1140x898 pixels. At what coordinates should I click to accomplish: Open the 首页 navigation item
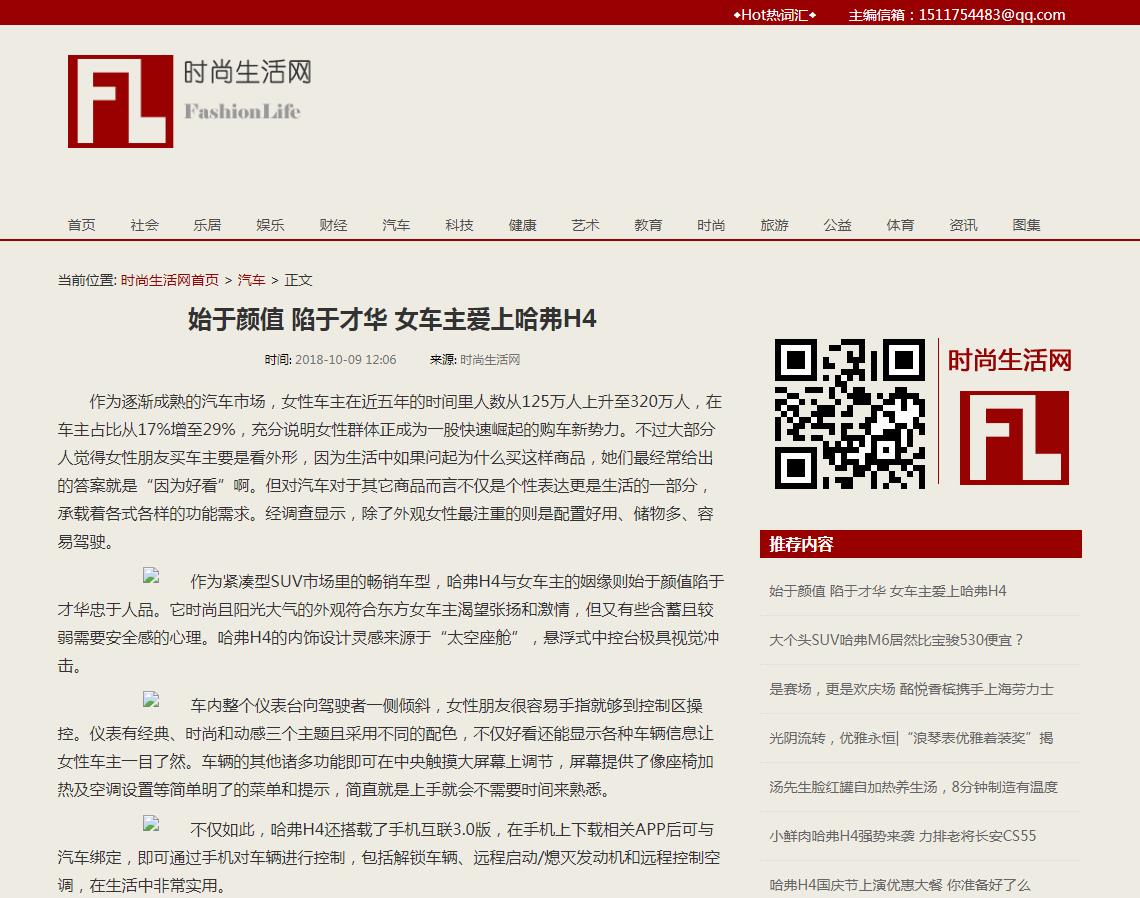pos(81,225)
